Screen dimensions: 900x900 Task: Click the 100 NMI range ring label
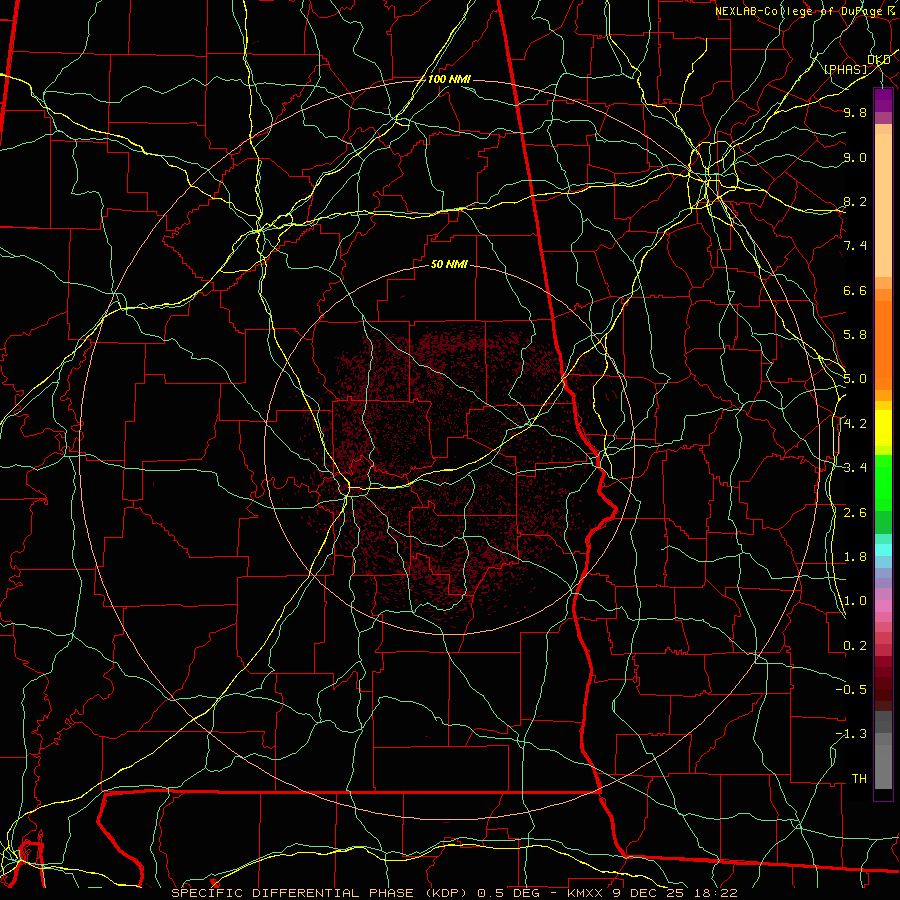(x=449, y=79)
